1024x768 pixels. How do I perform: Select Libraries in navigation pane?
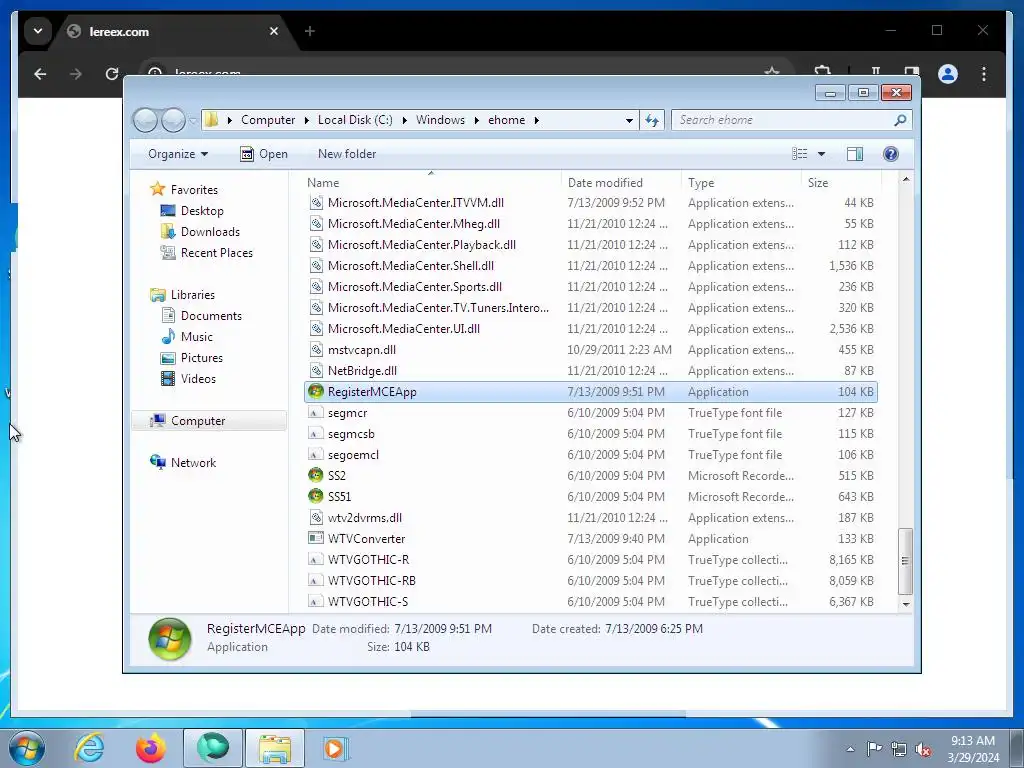193,295
